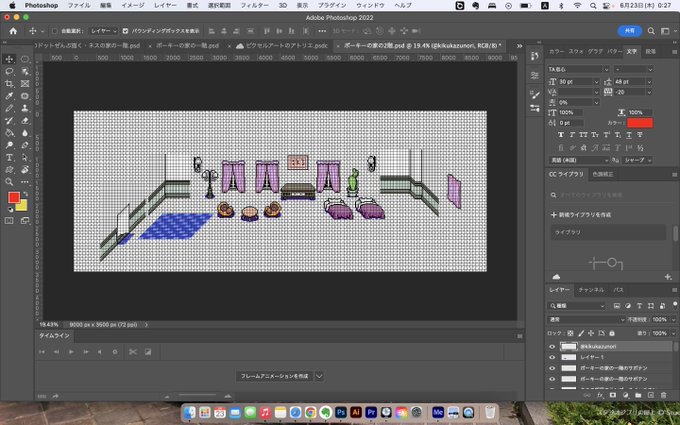680x425 pixels.
Task: Open anti-aliasing シャープ dropdown
Action: pos(638,160)
